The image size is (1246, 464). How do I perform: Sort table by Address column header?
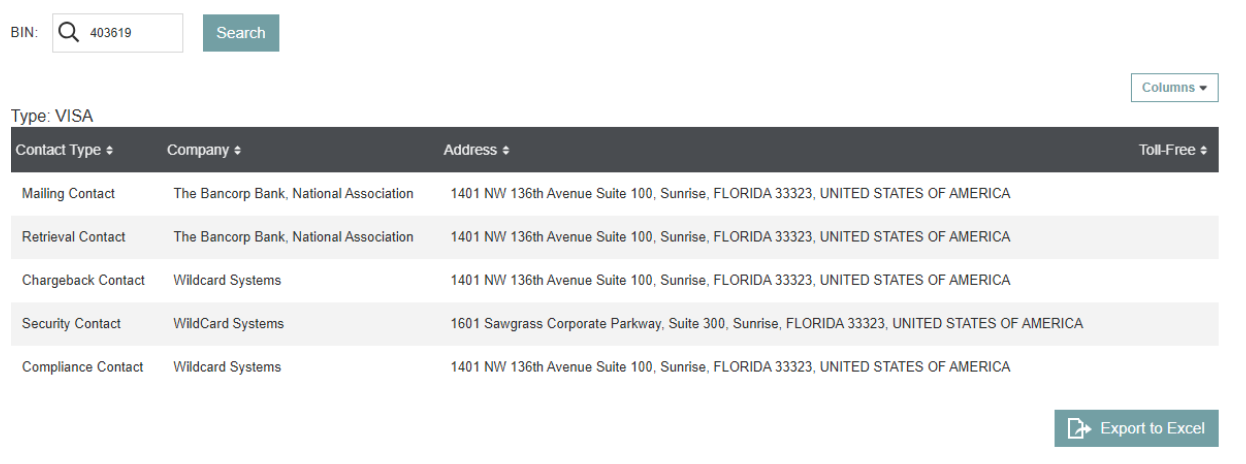(x=470, y=150)
